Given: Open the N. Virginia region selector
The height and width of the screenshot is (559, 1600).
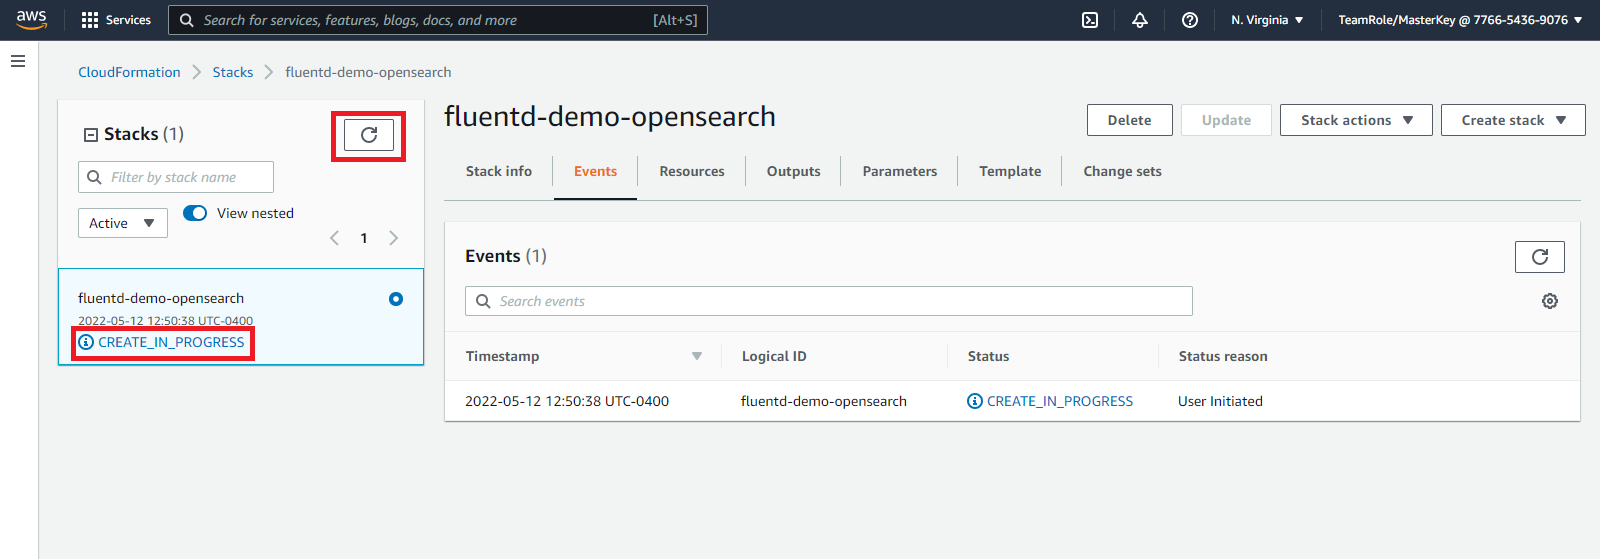Looking at the screenshot, I should click(x=1267, y=20).
